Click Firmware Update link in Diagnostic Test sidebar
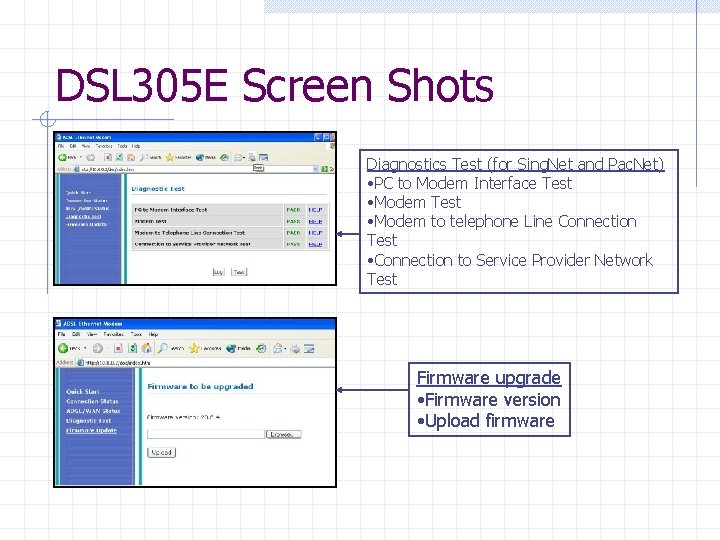The image size is (720, 540). [86, 224]
